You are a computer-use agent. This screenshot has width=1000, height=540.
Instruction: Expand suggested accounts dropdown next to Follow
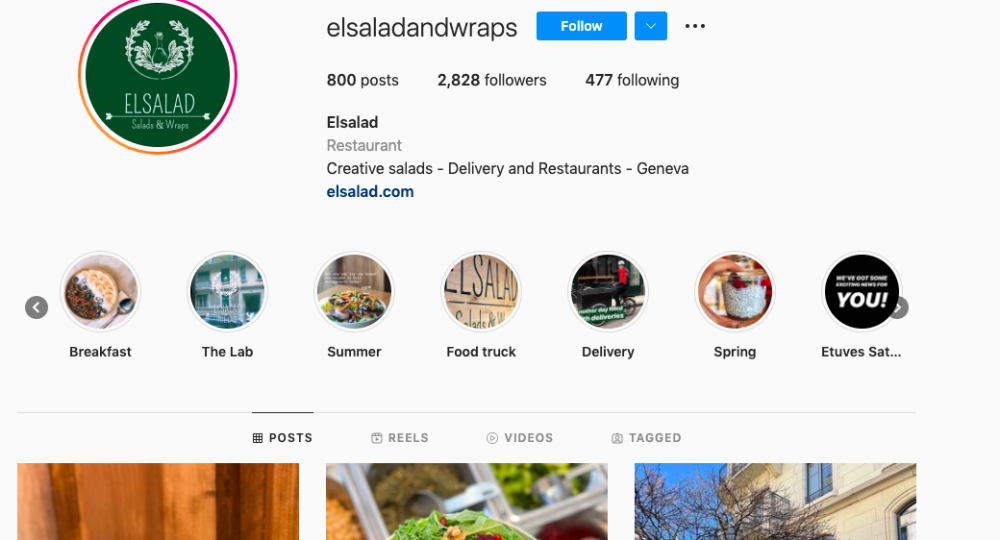click(651, 26)
